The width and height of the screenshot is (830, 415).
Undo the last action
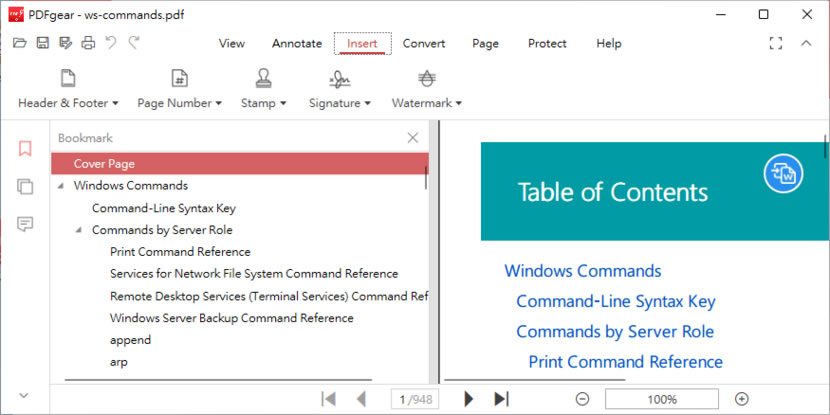coord(111,43)
